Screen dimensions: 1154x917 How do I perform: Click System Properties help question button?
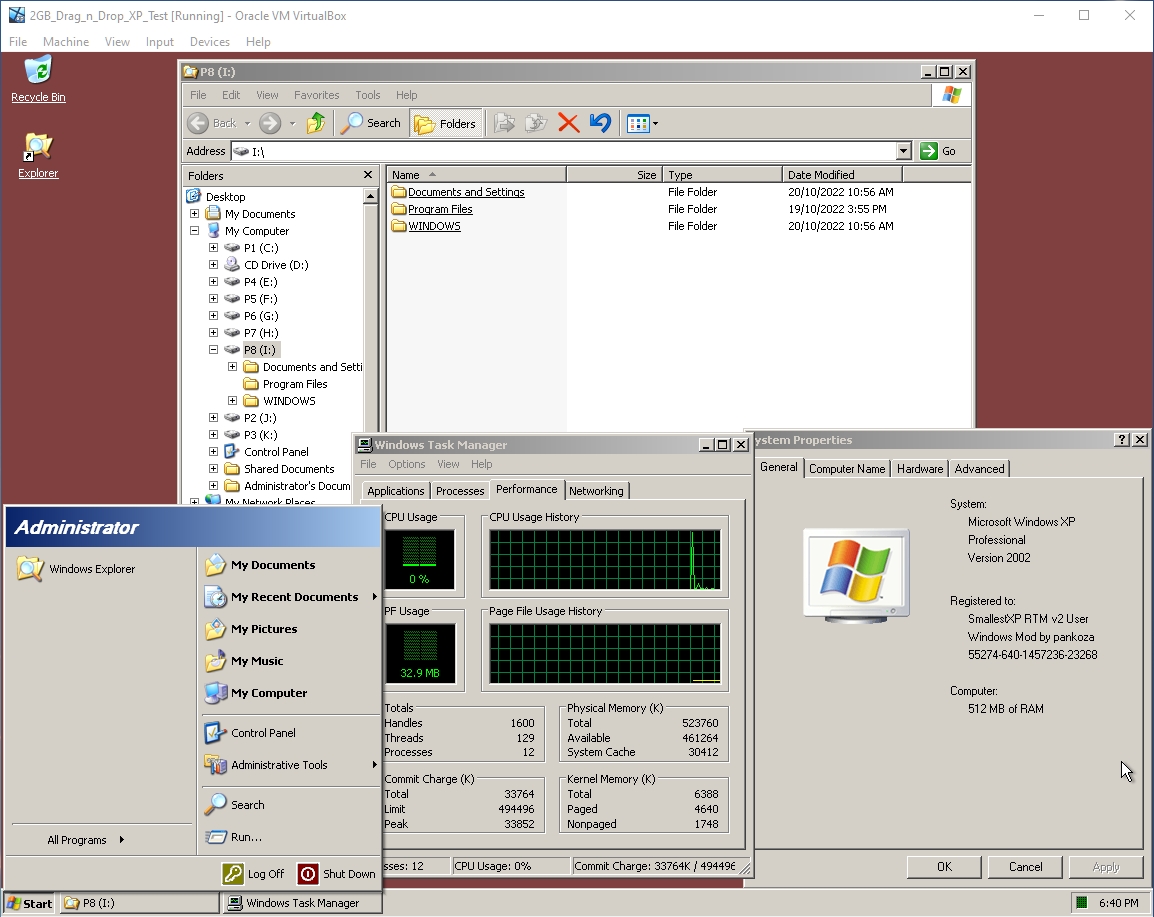tap(1122, 439)
